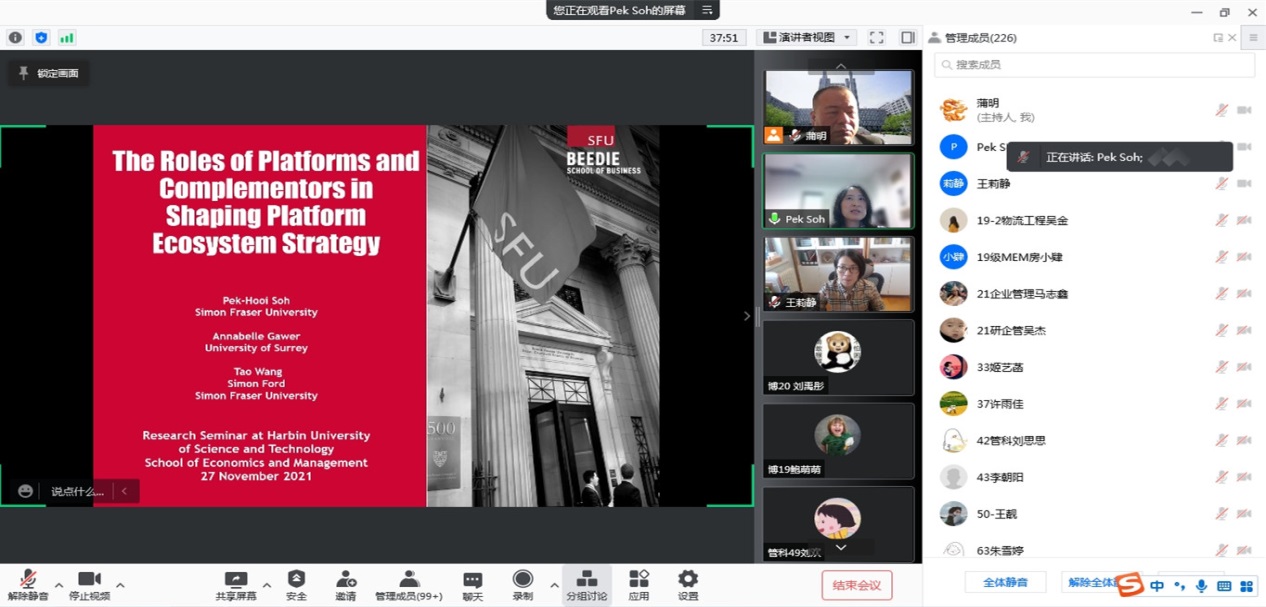Image resolution: width=1266 pixels, height=607 pixels.
Task: Open 分组讨论 breakout rooms
Action: pyautogui.click(x=587, y=585)
